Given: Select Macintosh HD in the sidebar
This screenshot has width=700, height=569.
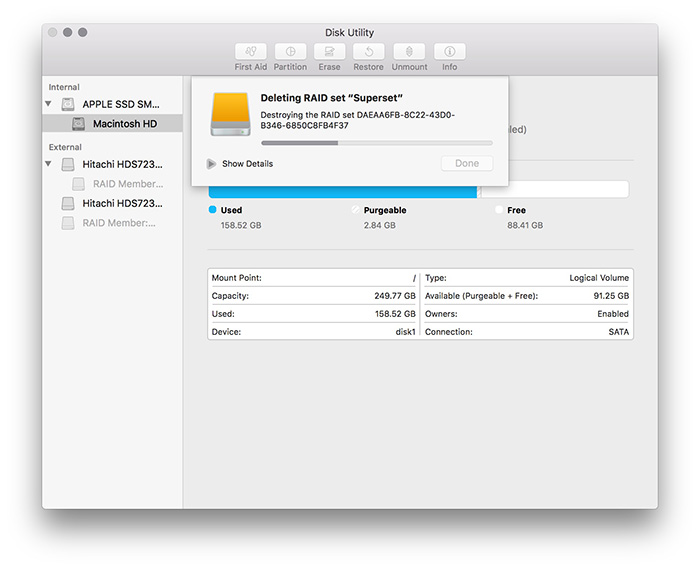Looking at the screenshot, I should tap(112, 124).
